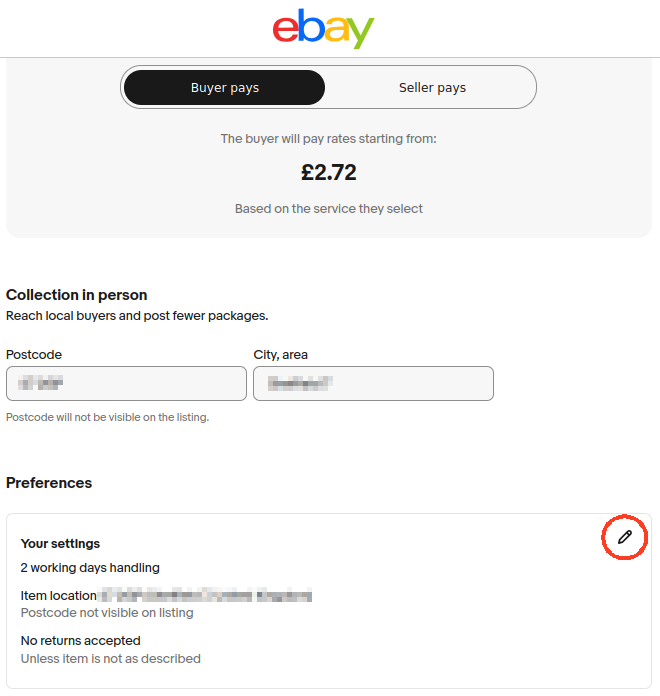Switch to Seller pays option
Viewport: 660px width, 696px height.
coord(432,87)
